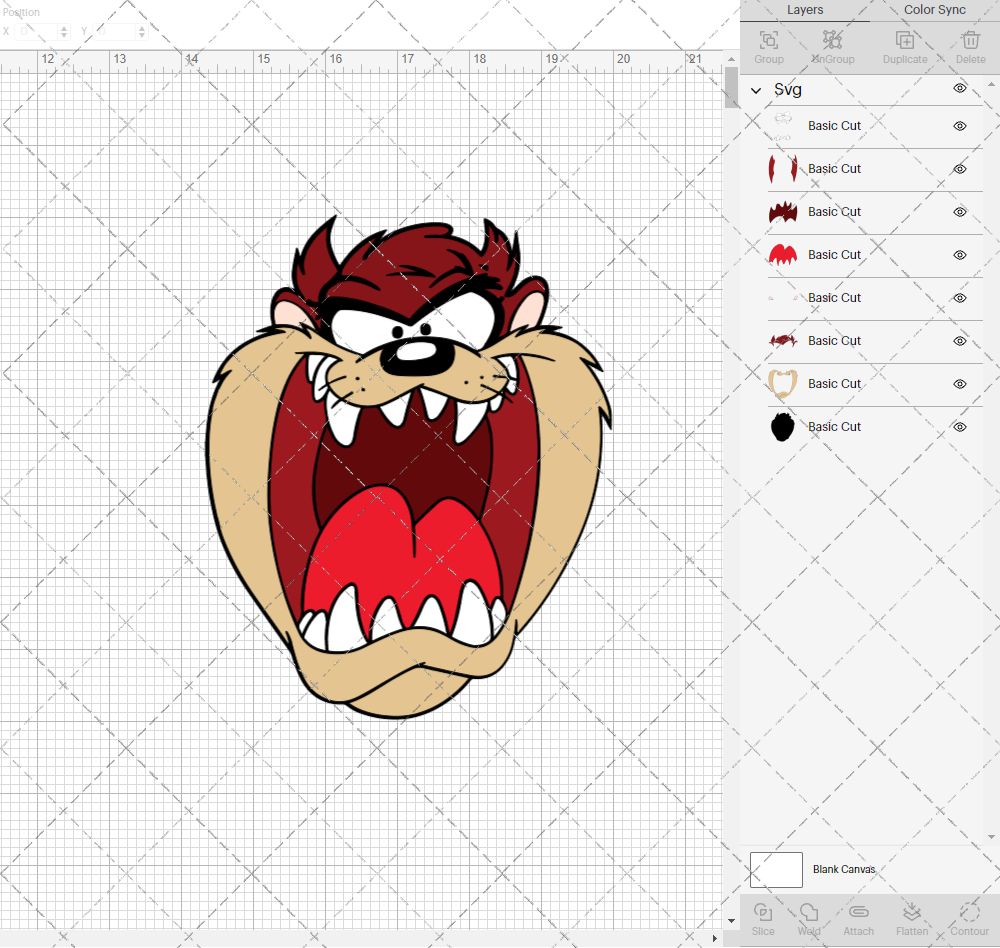Hide the red side strips Basic Cut layer
The height and width of the screenshot is (948, 1000).
tap(960, 169)
